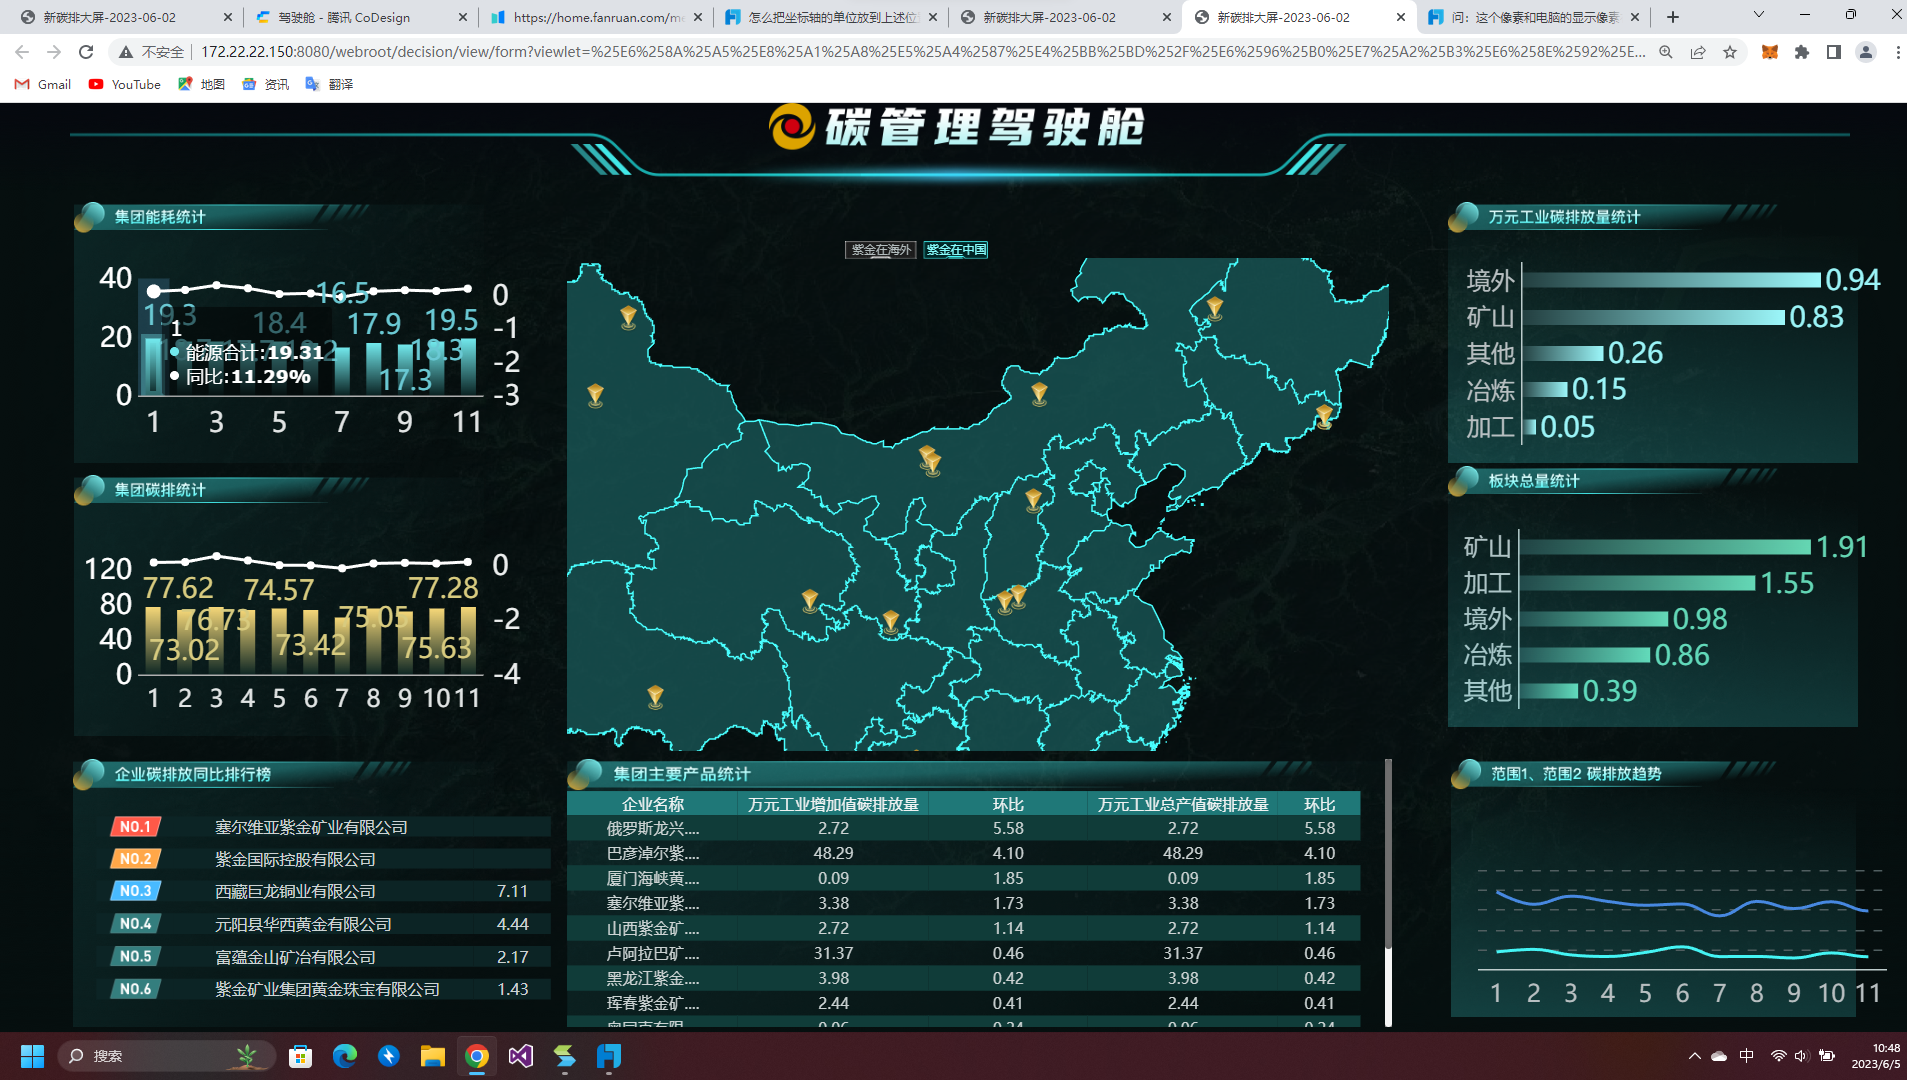This screenshot has width=1907, height=1080.
Task: Open Microsoft Edge from the taskbar
Action: pos(345,1056)
